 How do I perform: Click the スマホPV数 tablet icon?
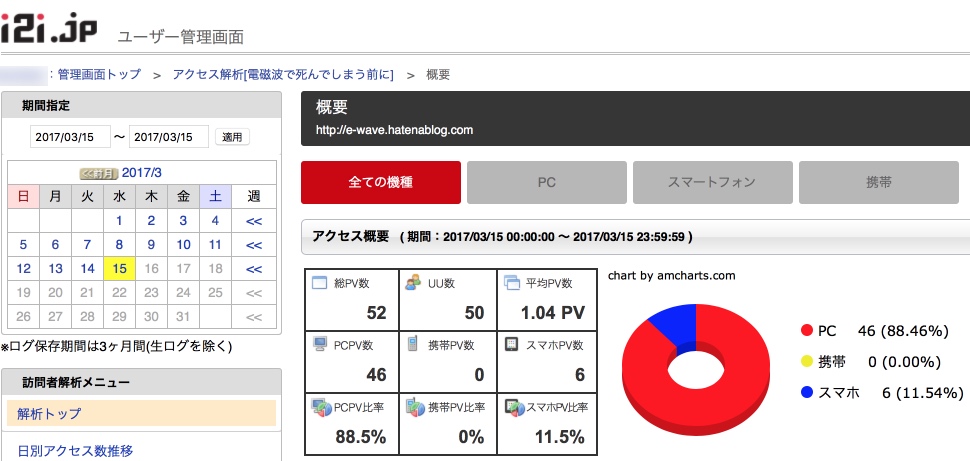(x=512, y=345)
